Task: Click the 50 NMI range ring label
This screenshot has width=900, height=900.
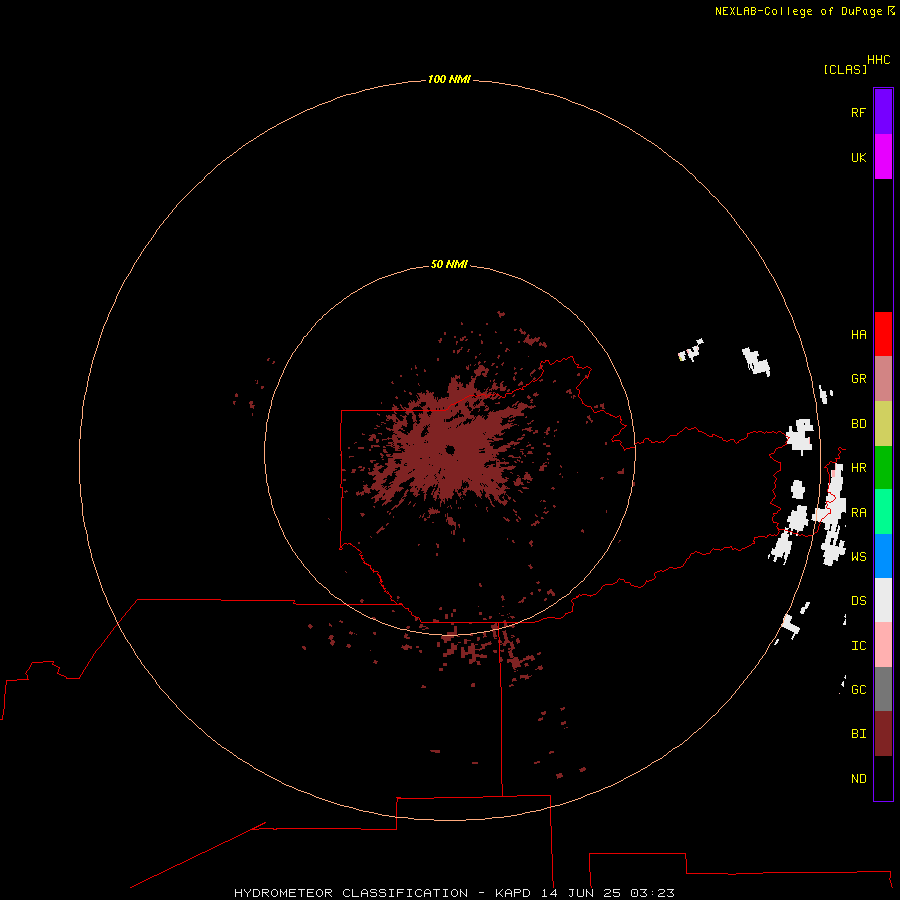Action: click(x=449, y=264)
